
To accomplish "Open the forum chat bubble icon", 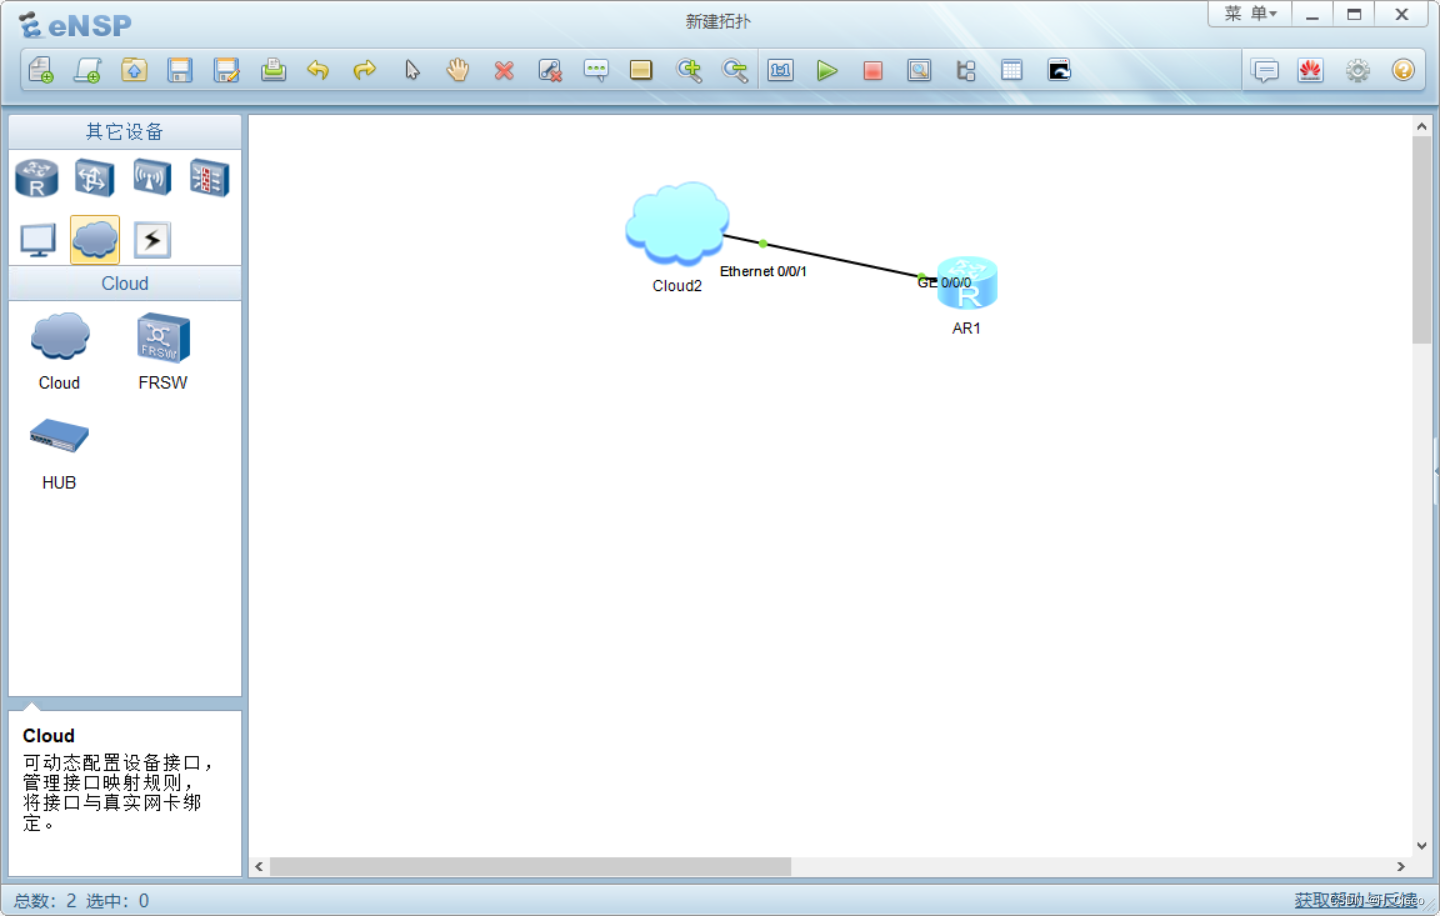I will click(1265, 70).
